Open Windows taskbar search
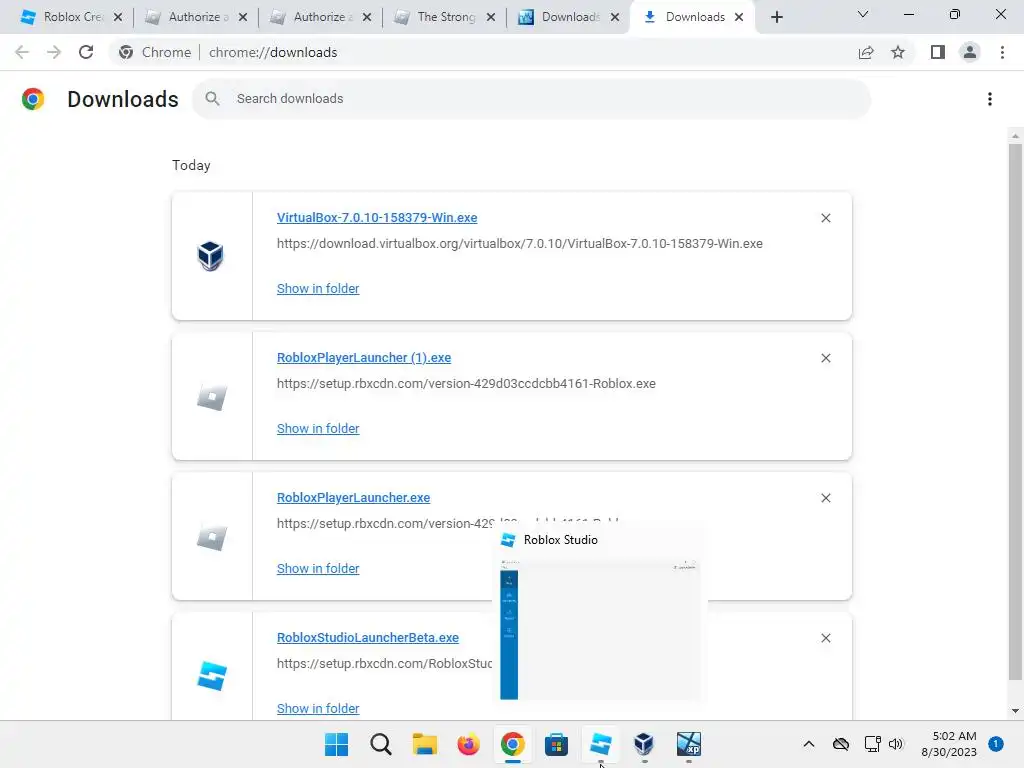 pos(381,744)
